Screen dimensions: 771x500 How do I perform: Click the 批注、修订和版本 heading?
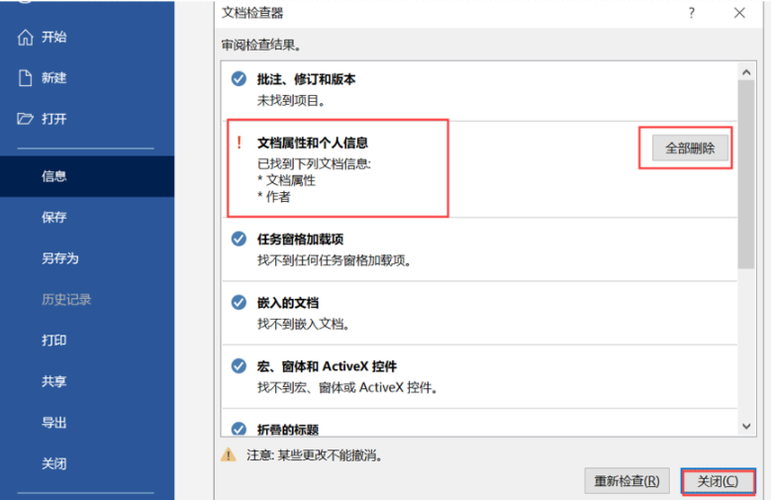point(306,79)
